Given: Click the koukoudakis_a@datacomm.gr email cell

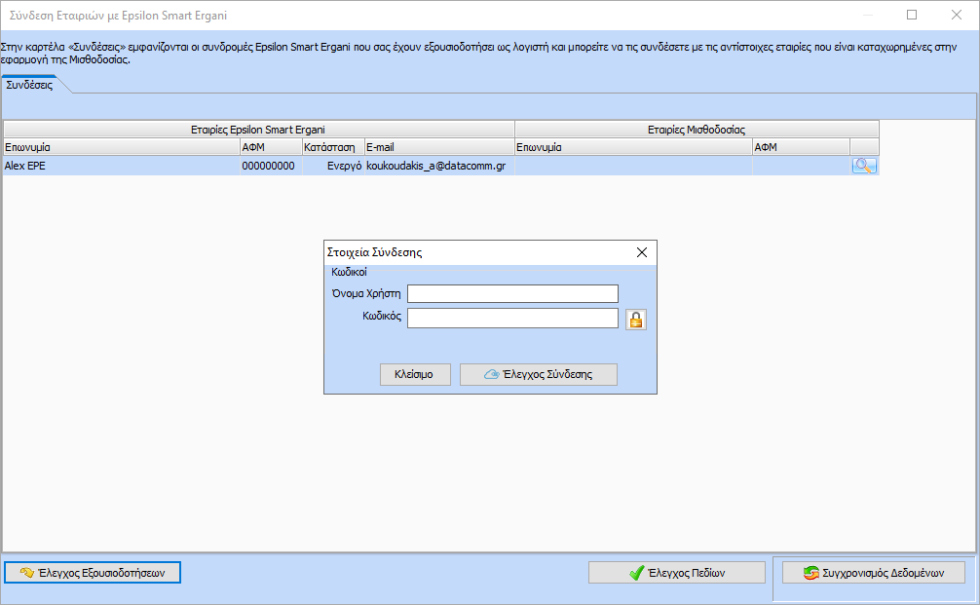Looking at the screenshot, I should pos(436,166).
